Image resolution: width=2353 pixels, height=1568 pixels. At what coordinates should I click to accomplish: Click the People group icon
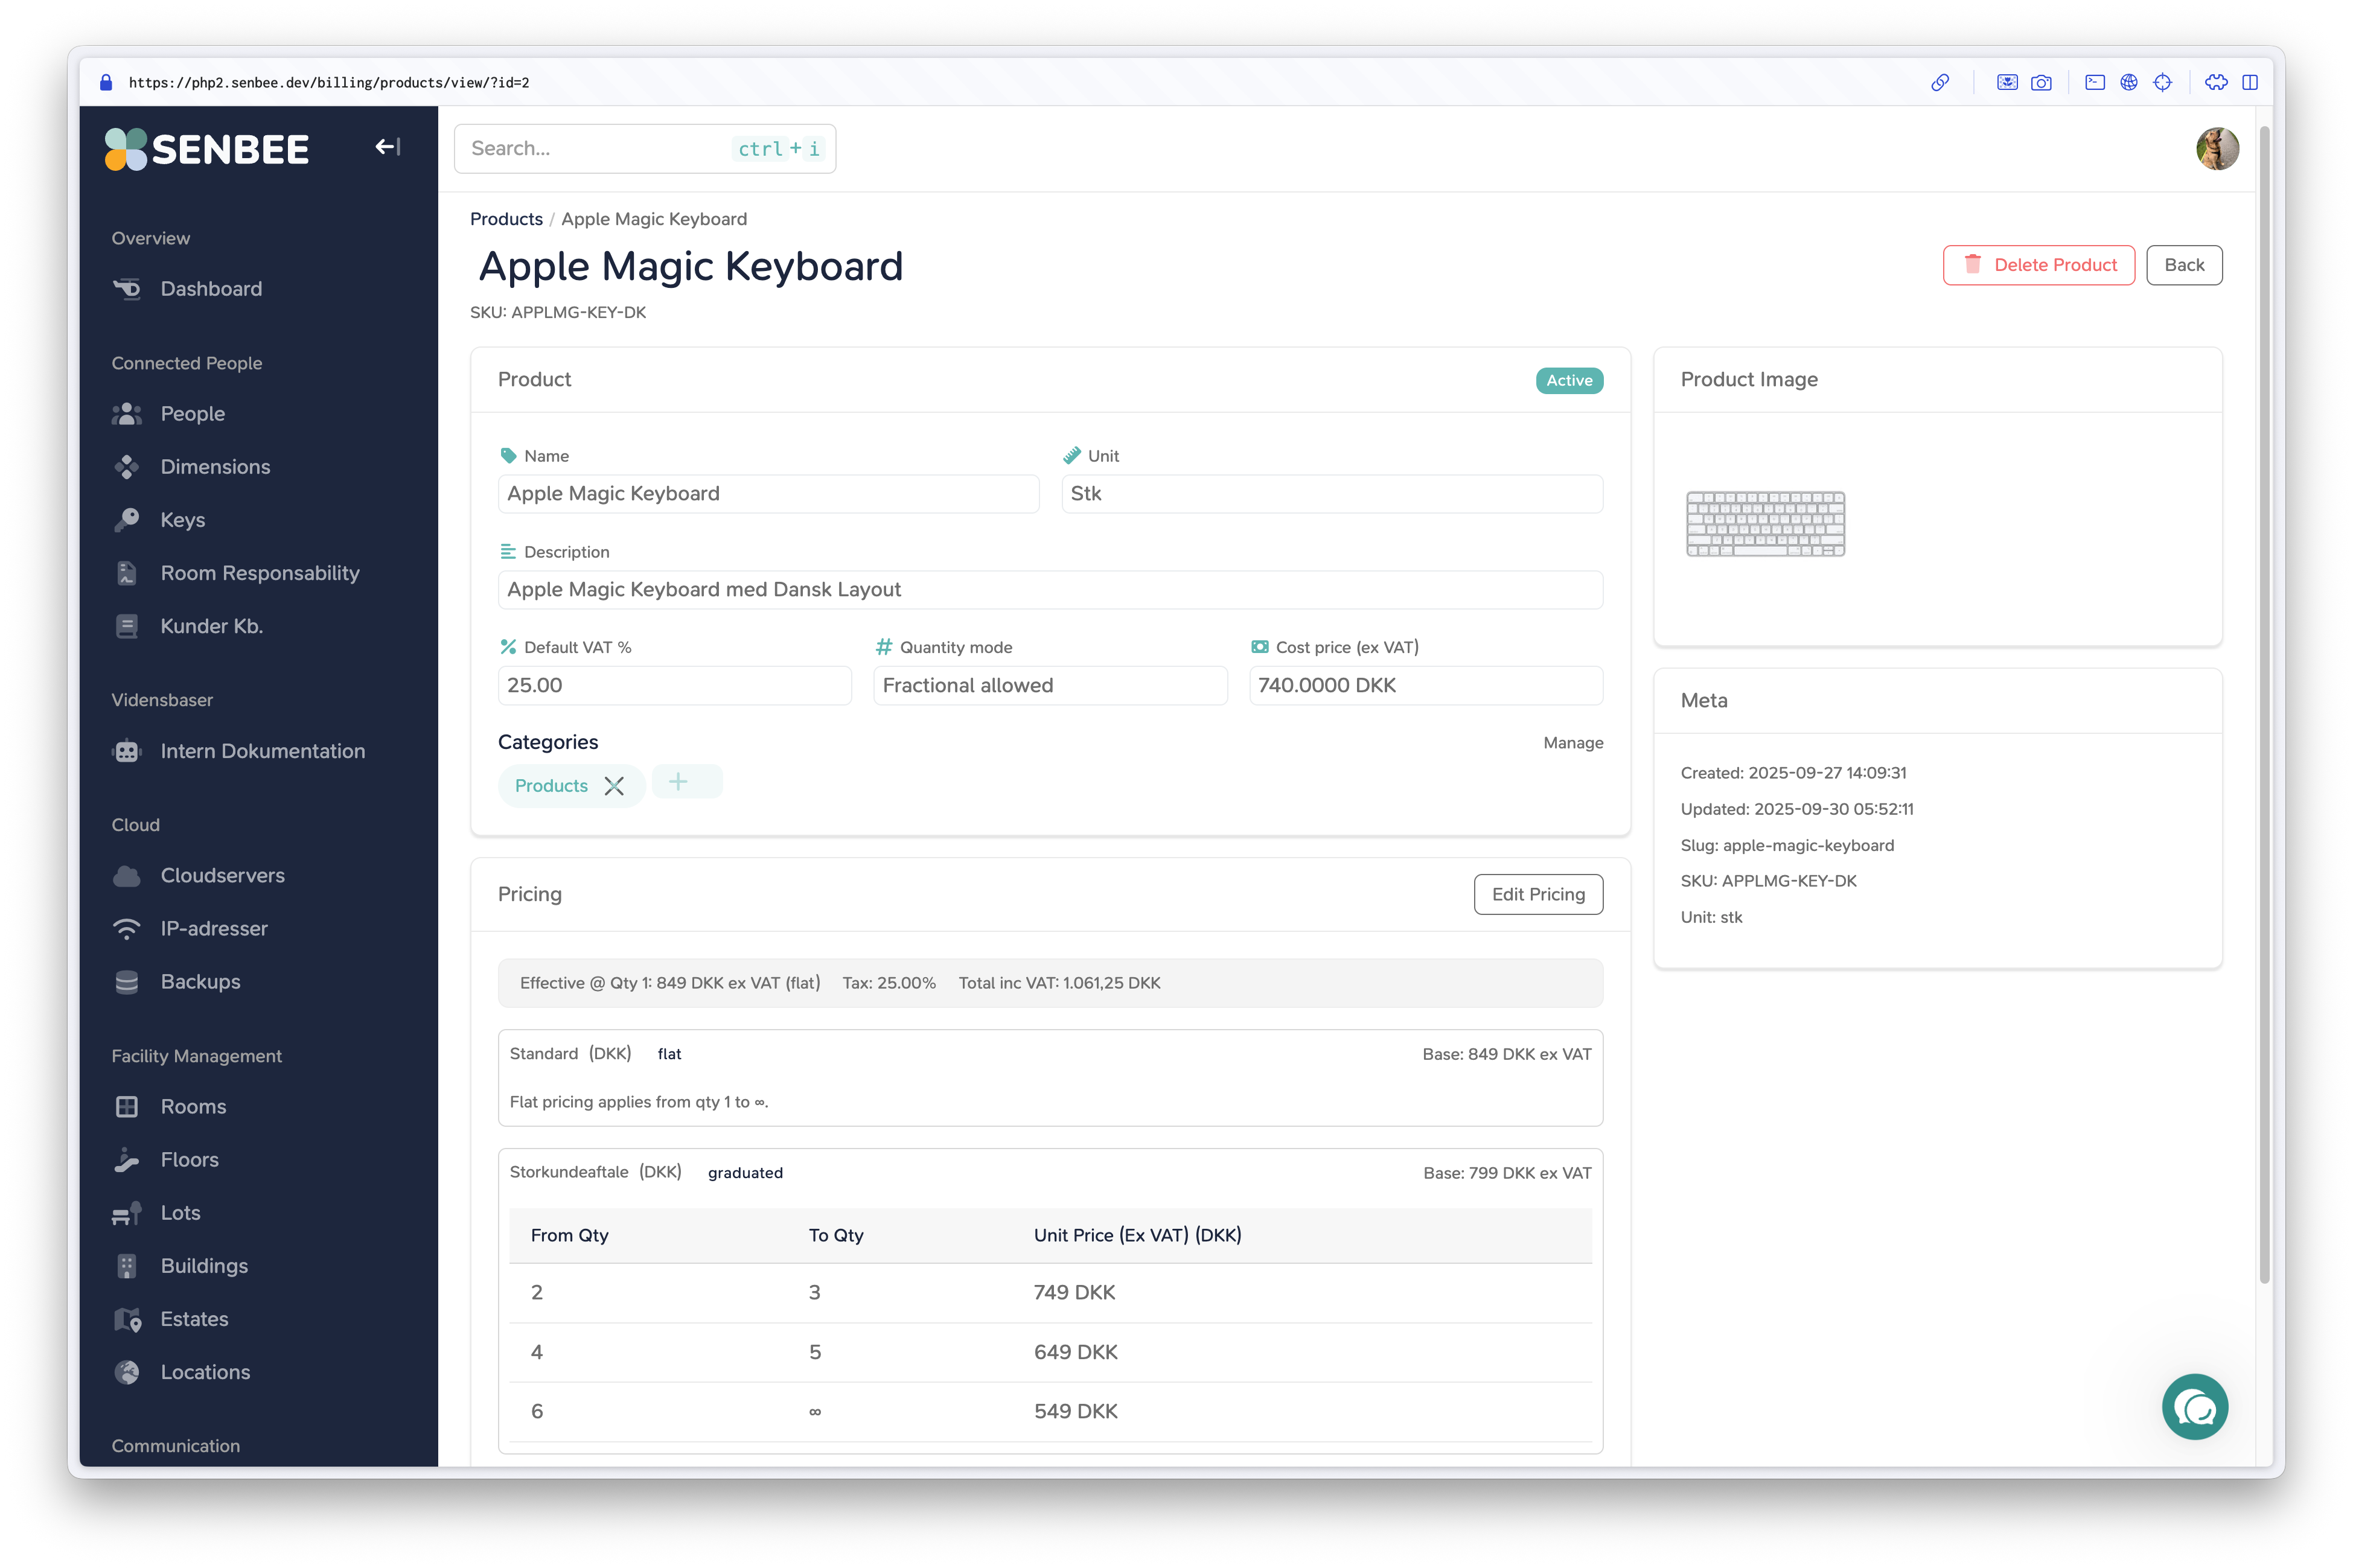[x=127, y=414]
